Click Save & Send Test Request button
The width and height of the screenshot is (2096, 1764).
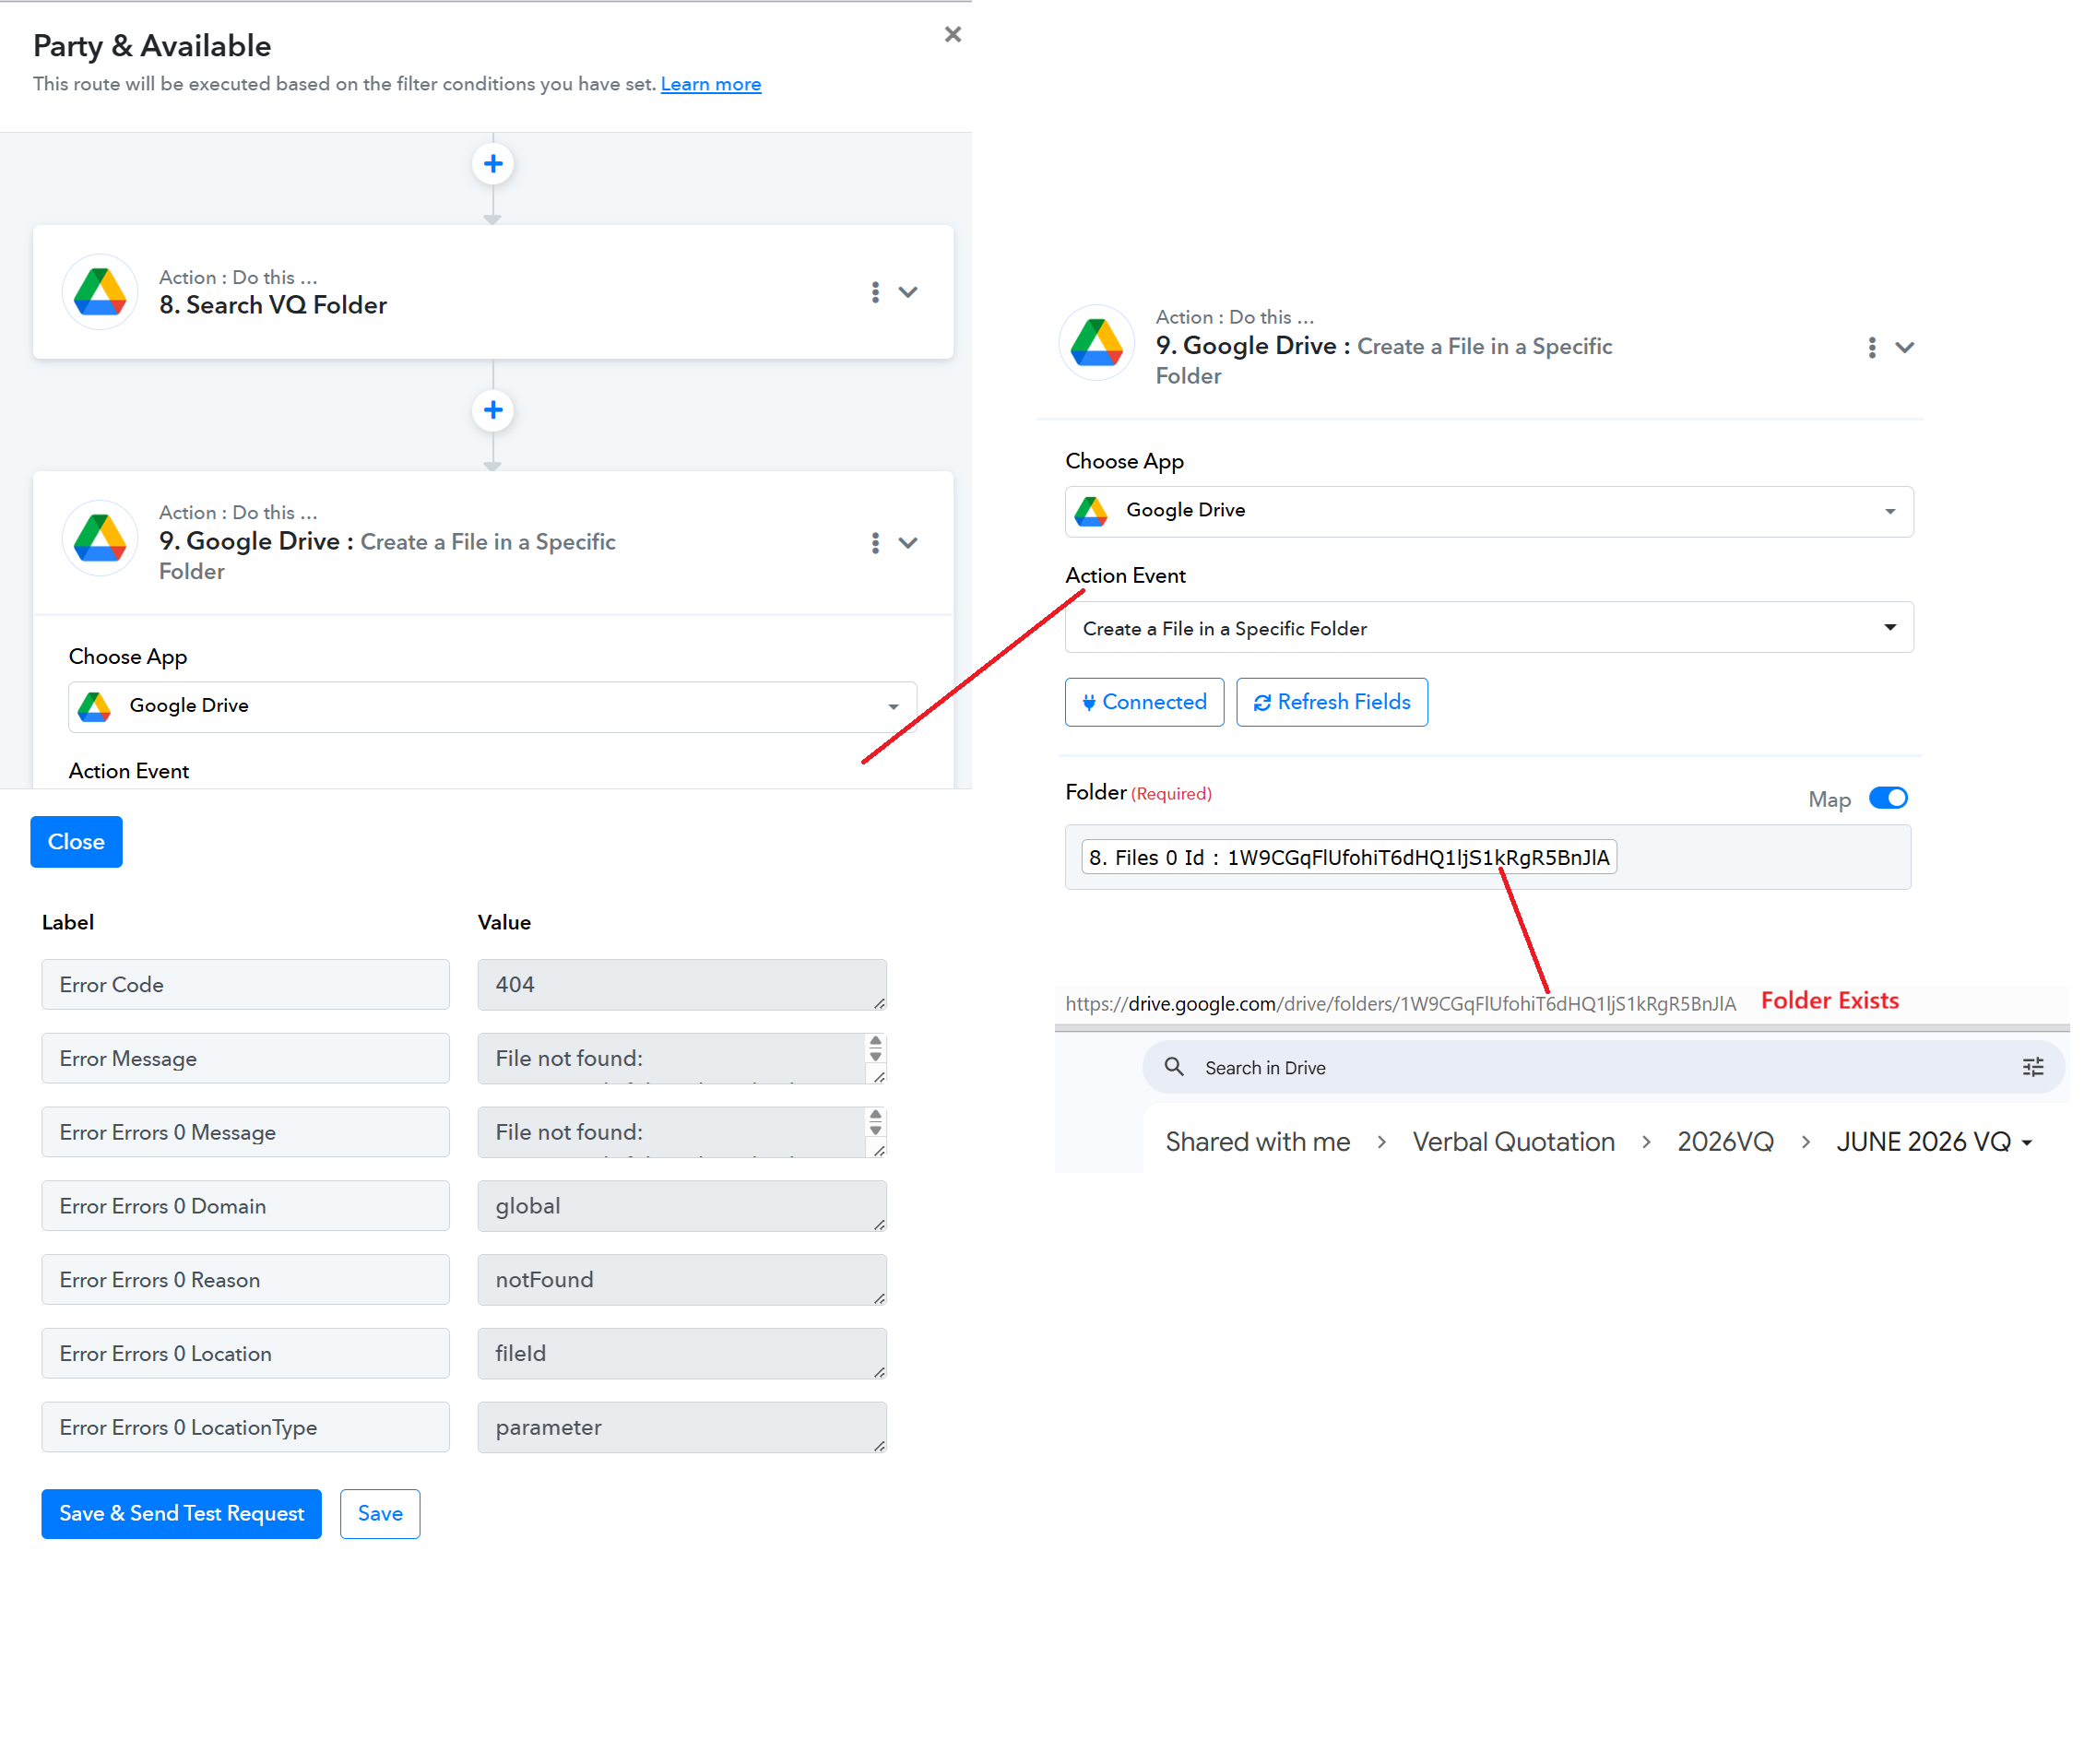181,1513
